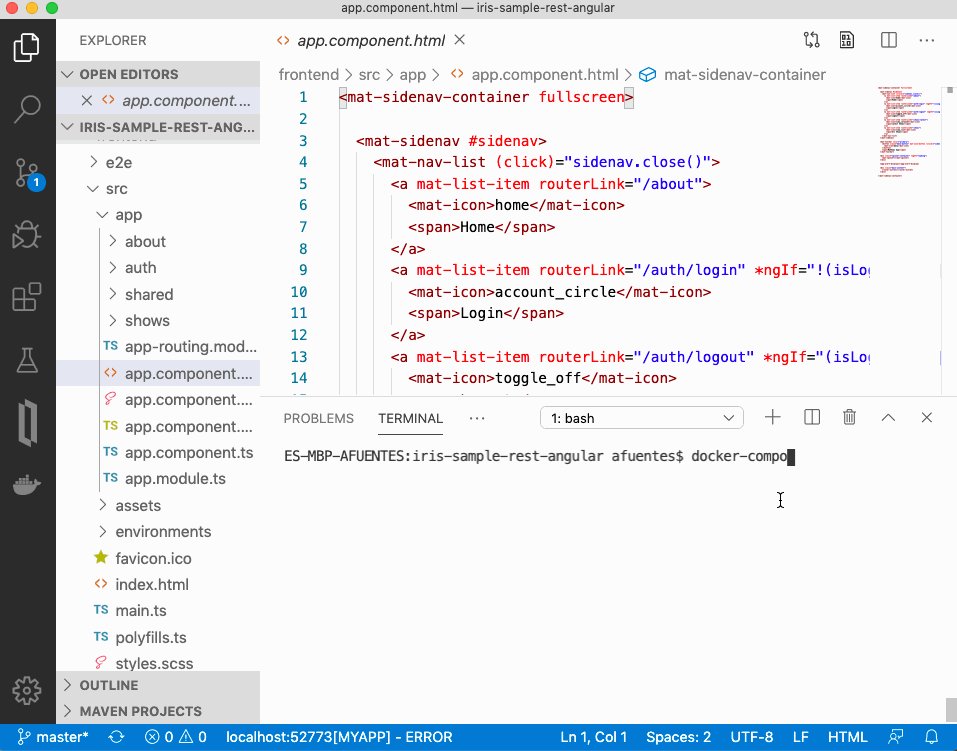Screen dimensions: 957x751
Task: Expand the Maven Projects section
Action: tap(140, 712)
